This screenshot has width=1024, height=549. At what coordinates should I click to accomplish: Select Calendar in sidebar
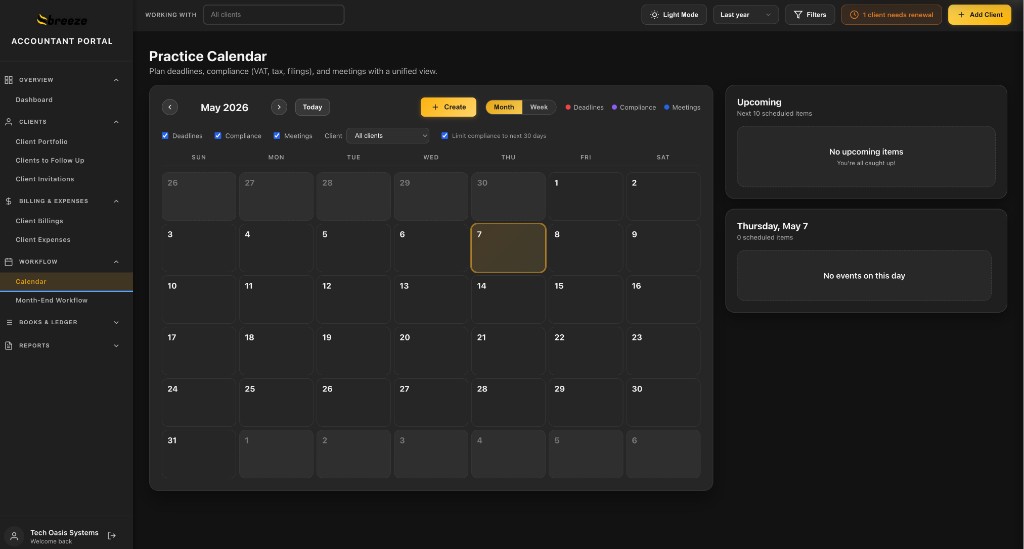click(x=66, y=281)
